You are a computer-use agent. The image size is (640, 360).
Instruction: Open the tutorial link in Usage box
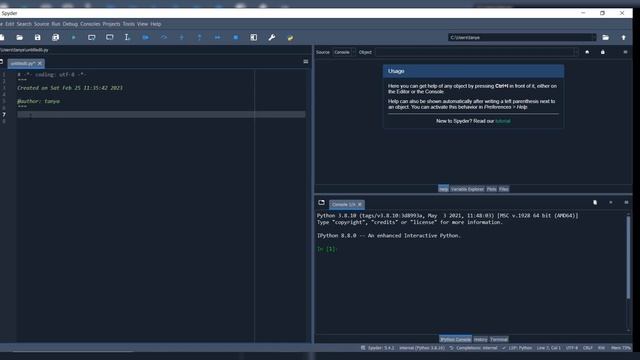pyautogui.click(x=503, y=121)
